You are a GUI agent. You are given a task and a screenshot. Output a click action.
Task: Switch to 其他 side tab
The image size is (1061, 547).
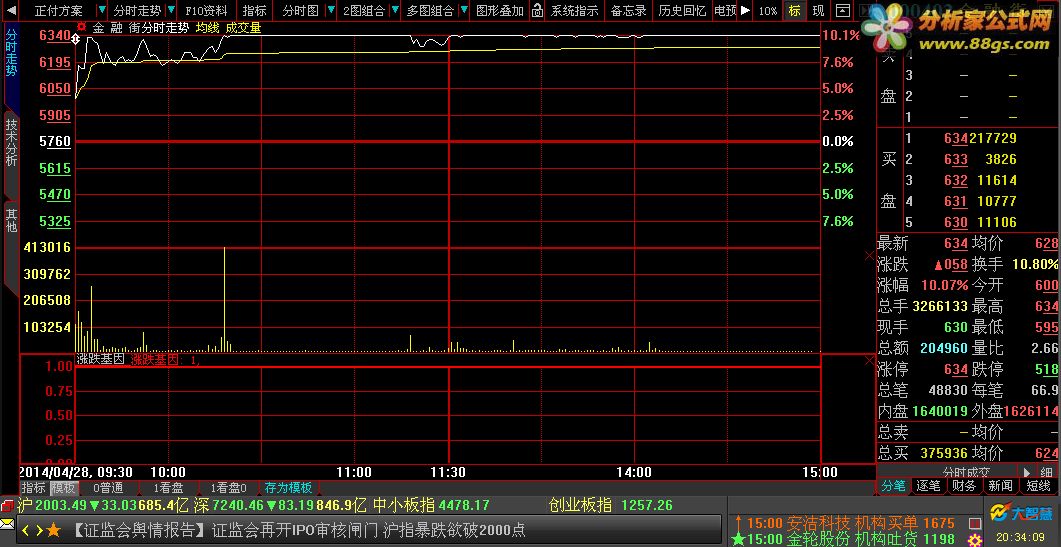click(x=11, y=220)
